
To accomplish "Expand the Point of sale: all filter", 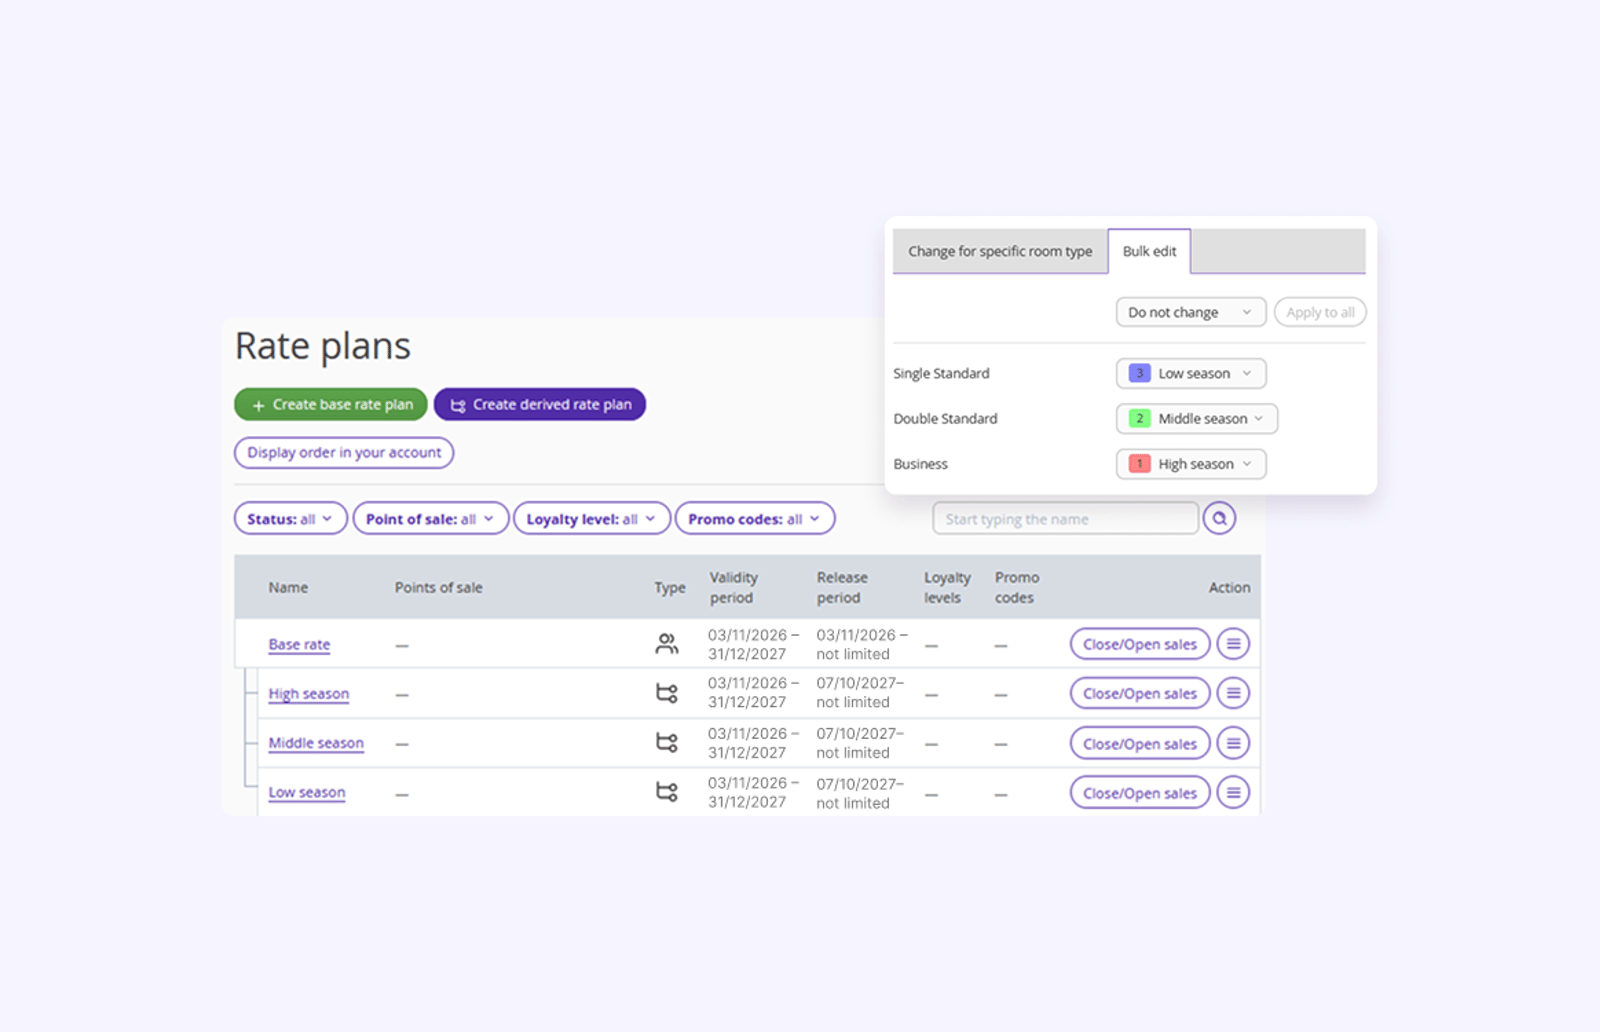I will (431, 518).
